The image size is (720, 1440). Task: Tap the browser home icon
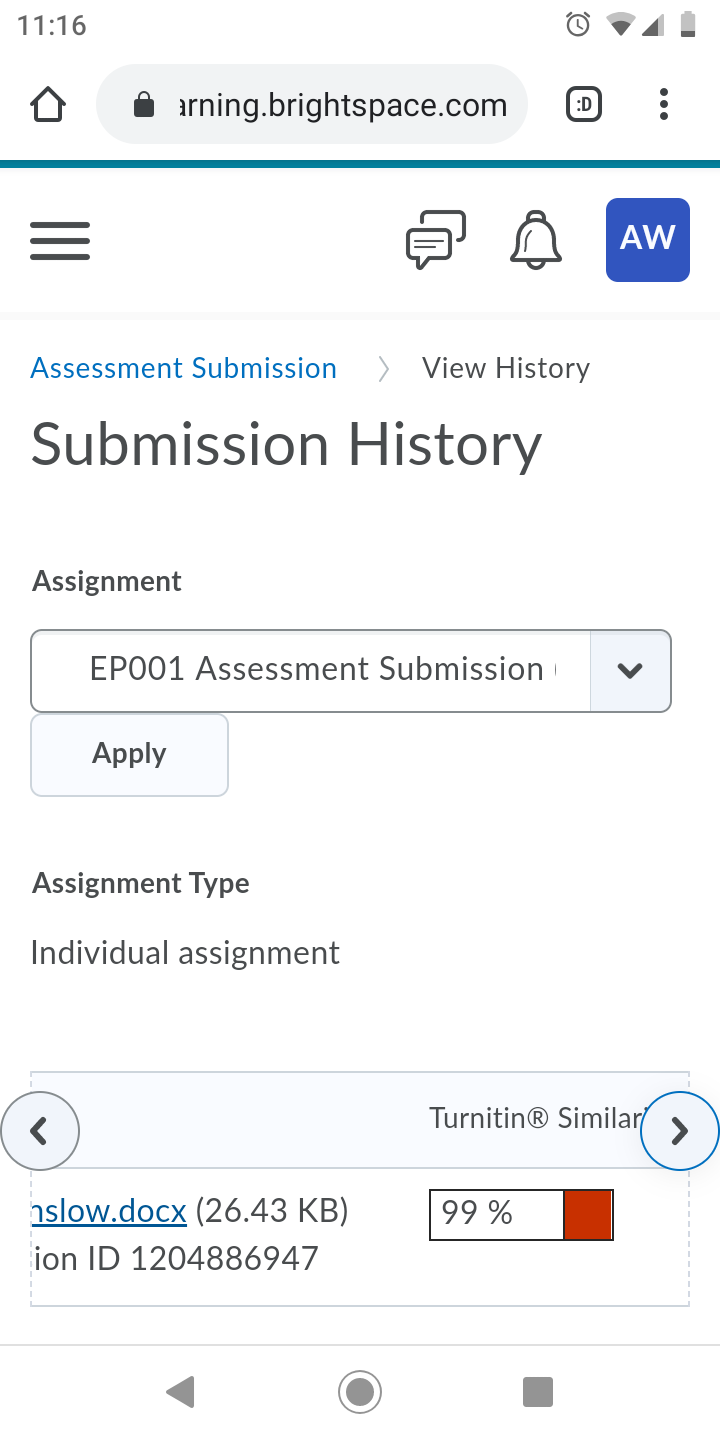pos(48,105)
